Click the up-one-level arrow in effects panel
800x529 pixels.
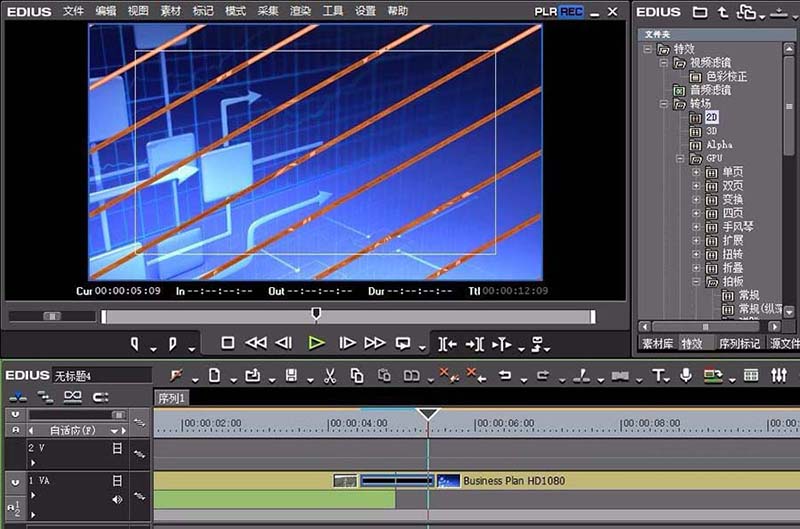point(723,12)
